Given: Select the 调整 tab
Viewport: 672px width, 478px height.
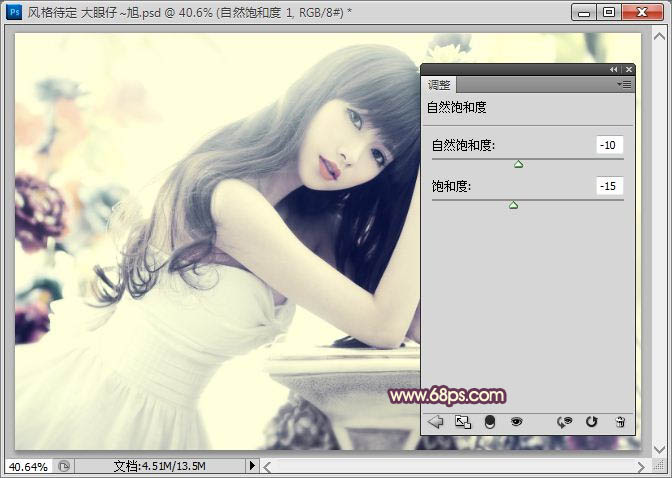Looking at the screenshot, I should click(439, 86).
